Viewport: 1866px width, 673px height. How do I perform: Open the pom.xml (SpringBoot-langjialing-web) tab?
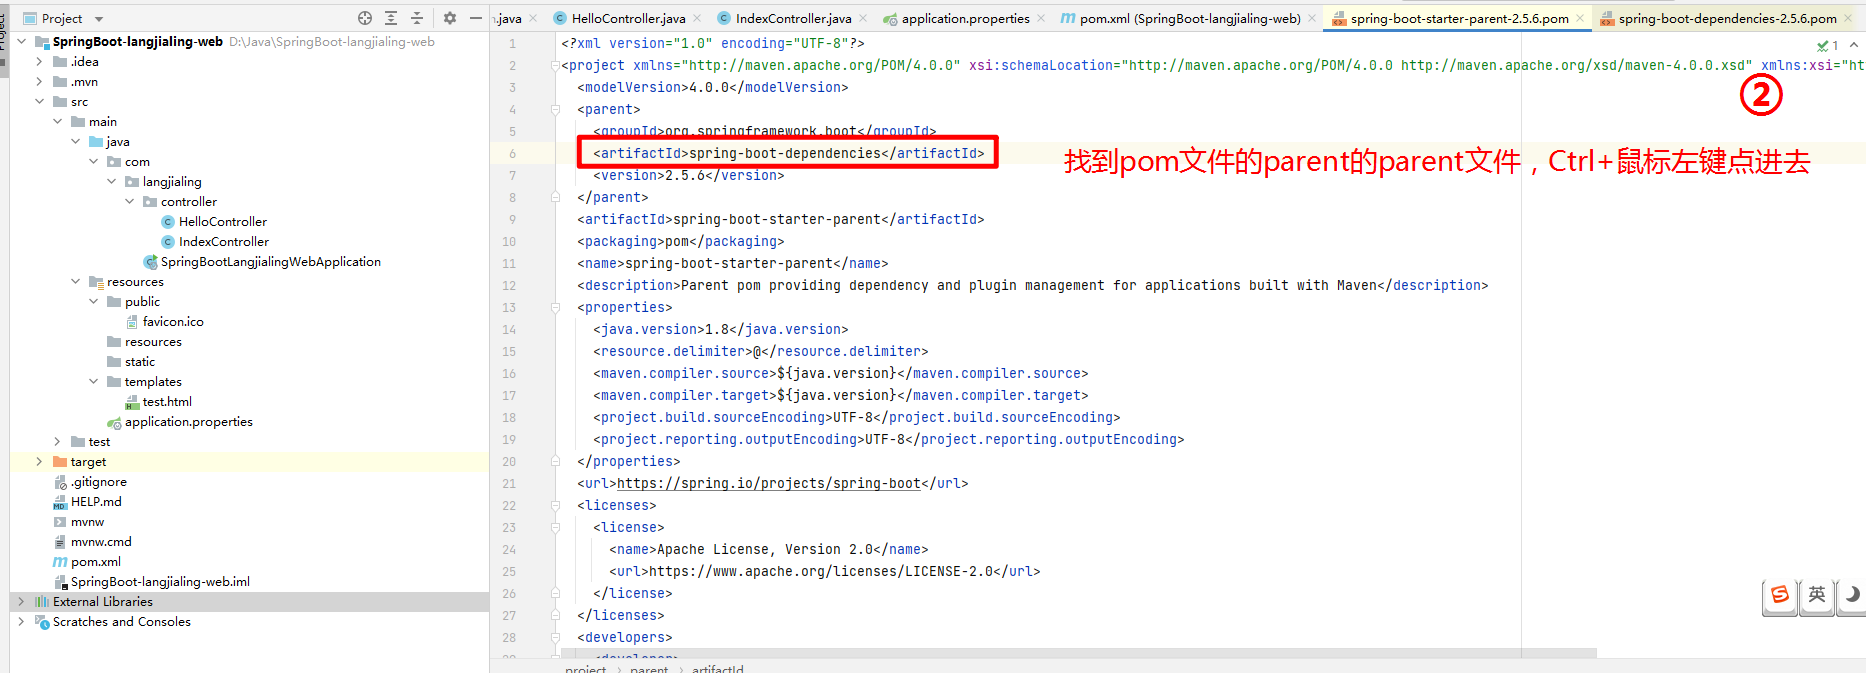click(x=1190, y=18)
